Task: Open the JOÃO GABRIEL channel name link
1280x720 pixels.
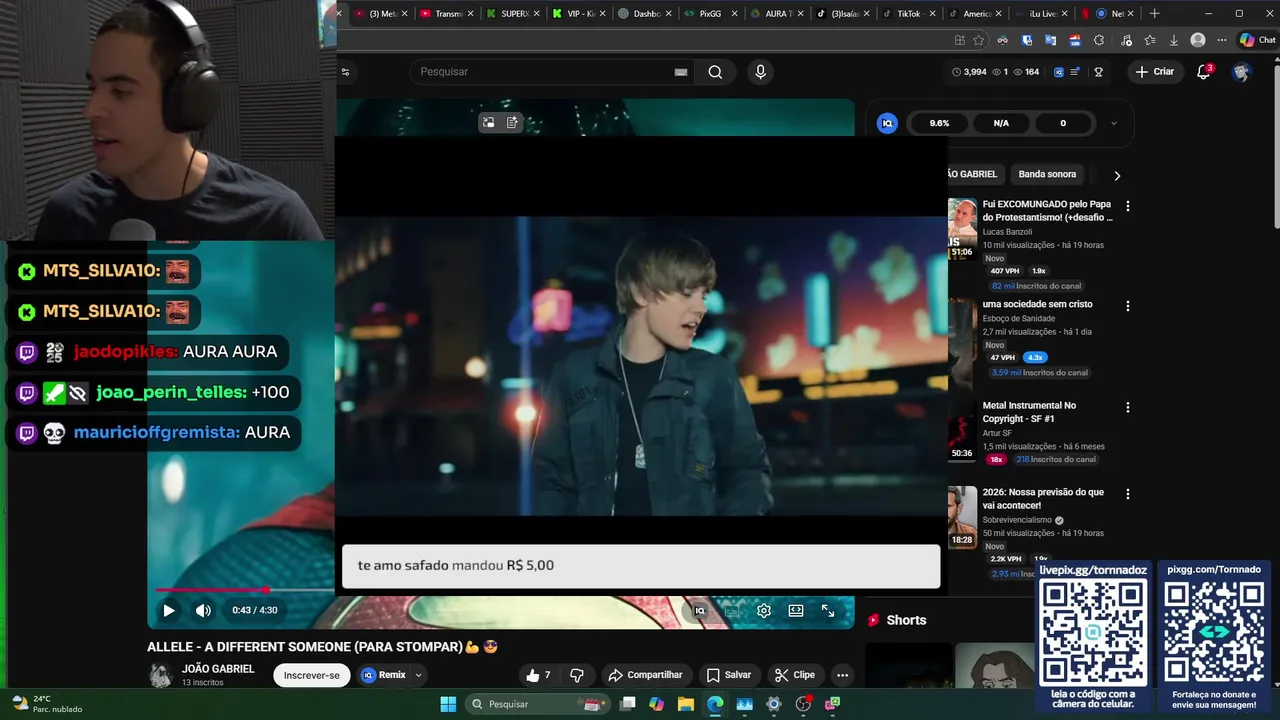Action: 218,669
